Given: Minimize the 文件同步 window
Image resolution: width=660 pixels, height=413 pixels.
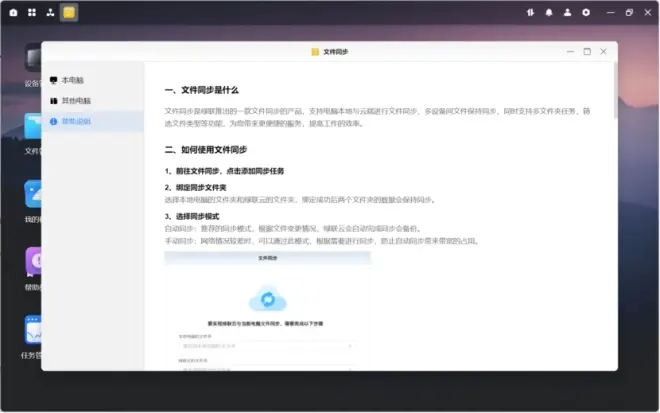Looking at the screenshot, I should 570,51.
